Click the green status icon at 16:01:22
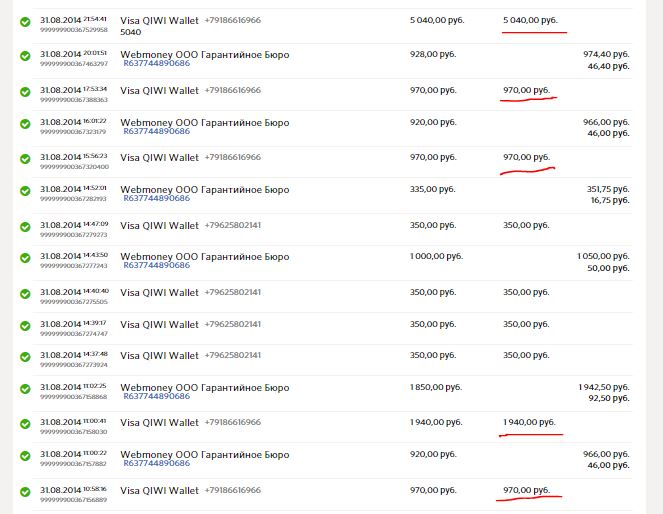The height and width of the screenshot is (514, 663). click(25, 127)
